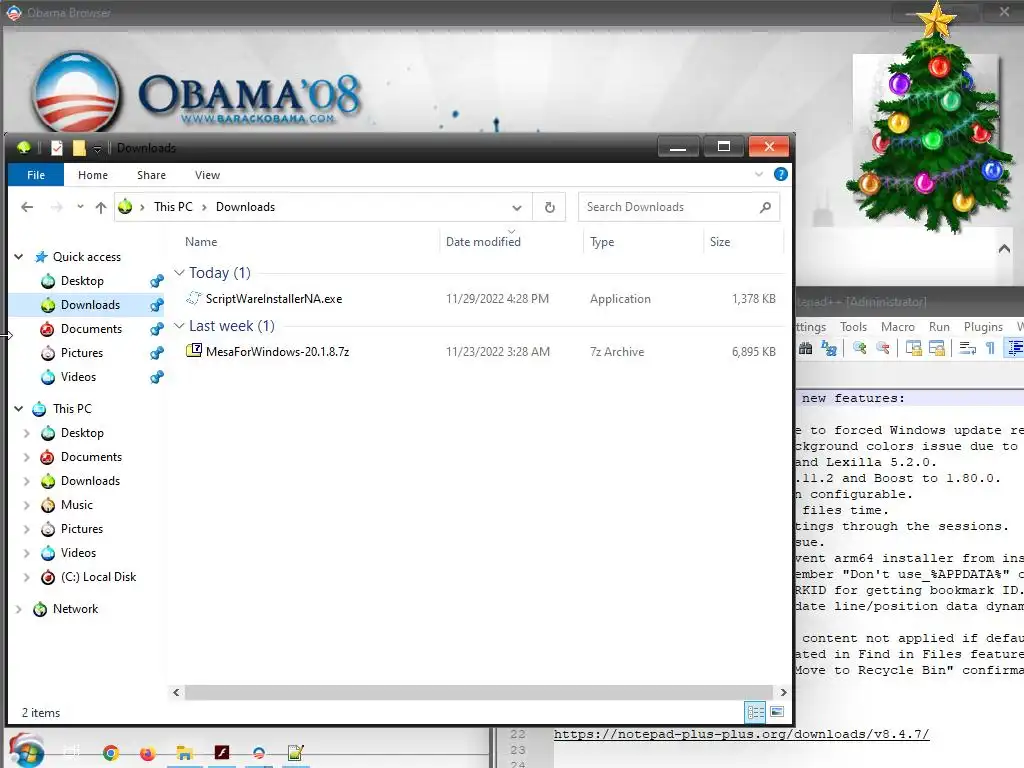Click the Properties icon in Explorer's quick access toolbar
The width and height of the screenshot is (1024, 768).
click(57, 148)
